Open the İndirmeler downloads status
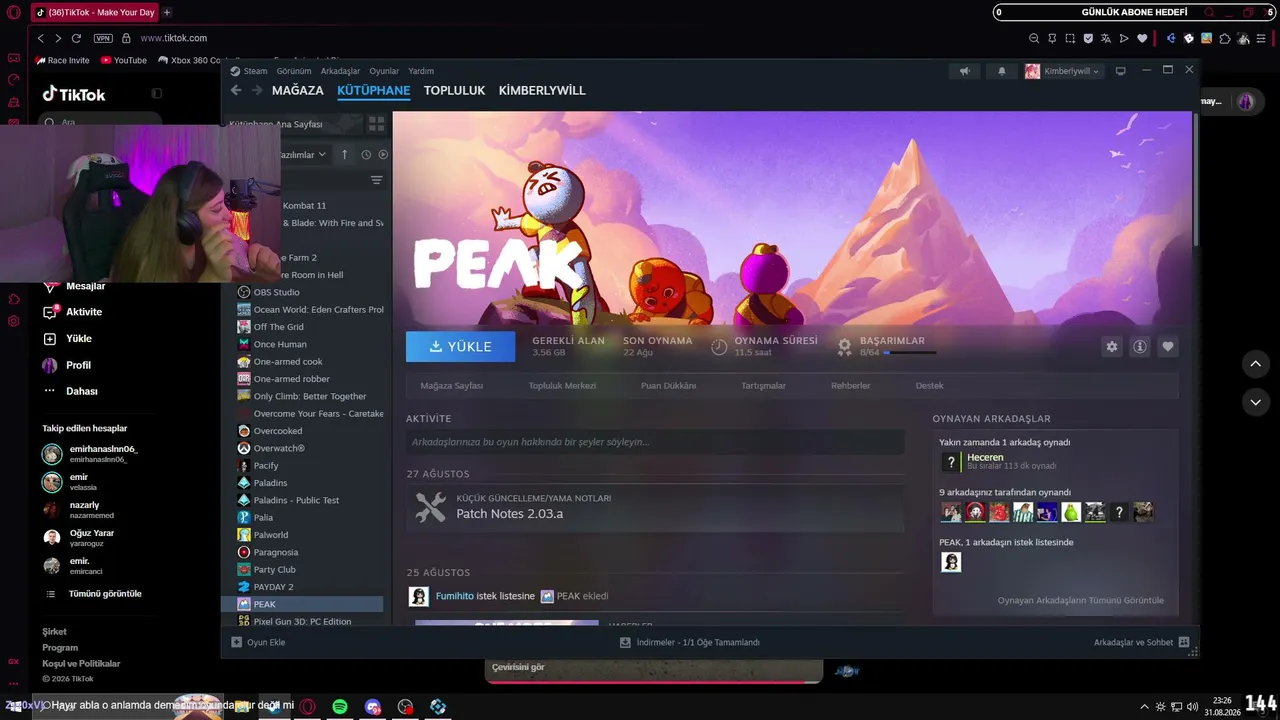The height and width of the screenshot is (720, 1280). point(689,642)
